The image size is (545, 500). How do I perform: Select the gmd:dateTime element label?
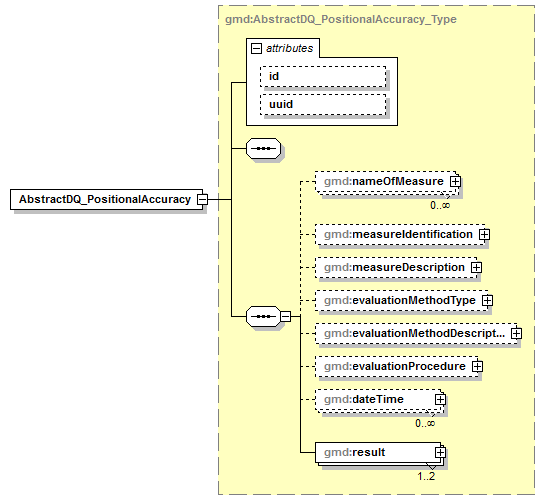click(364, 399)
